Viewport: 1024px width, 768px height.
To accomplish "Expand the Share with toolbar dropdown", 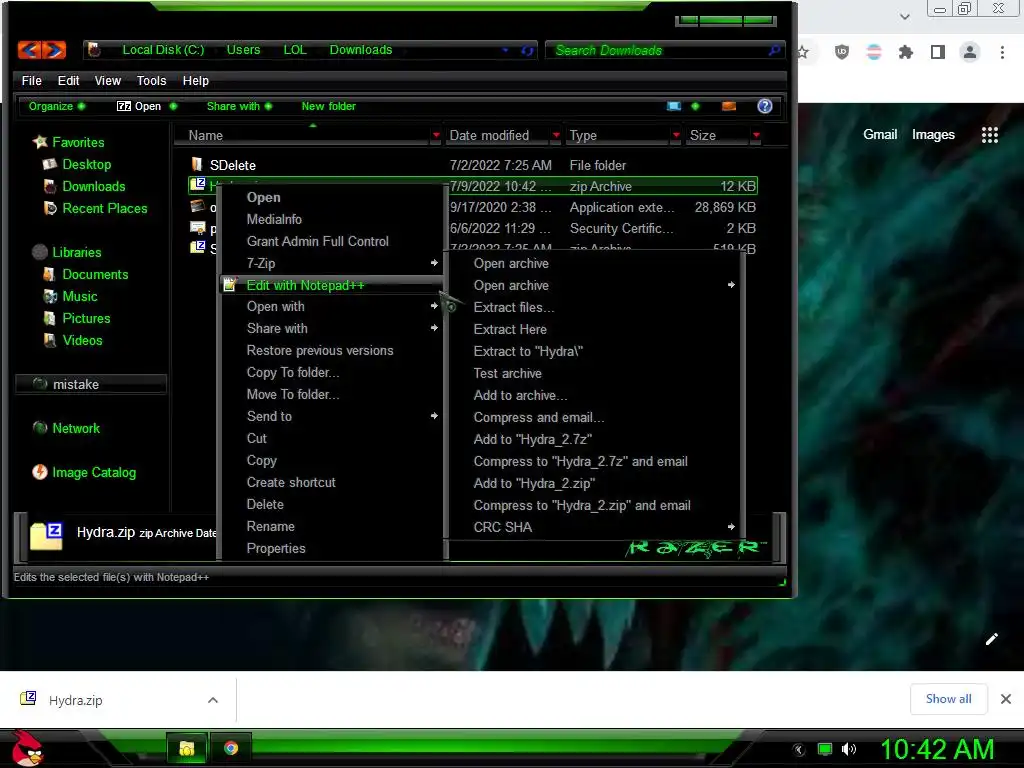I will click(239, 106).
